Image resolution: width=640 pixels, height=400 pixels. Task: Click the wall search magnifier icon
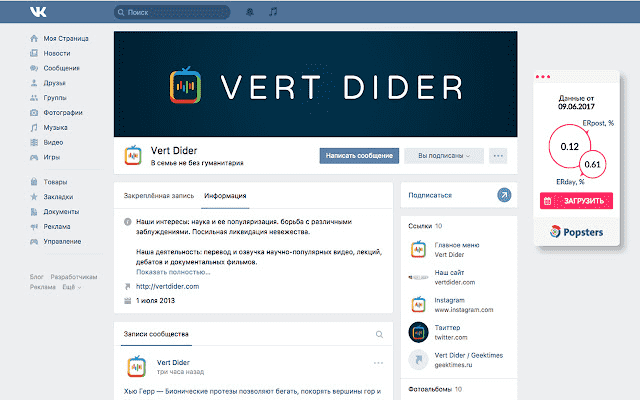[379, 334]
